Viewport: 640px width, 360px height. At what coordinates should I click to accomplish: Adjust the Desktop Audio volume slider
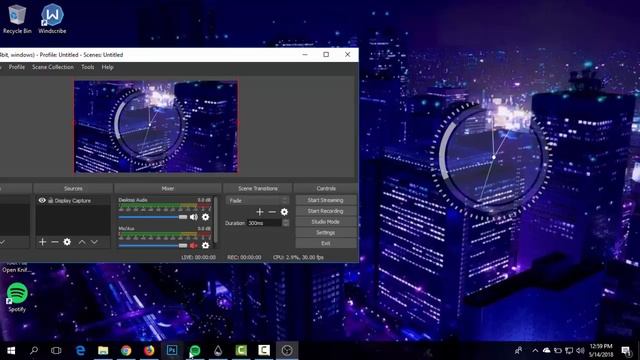(x=153, y=217)
